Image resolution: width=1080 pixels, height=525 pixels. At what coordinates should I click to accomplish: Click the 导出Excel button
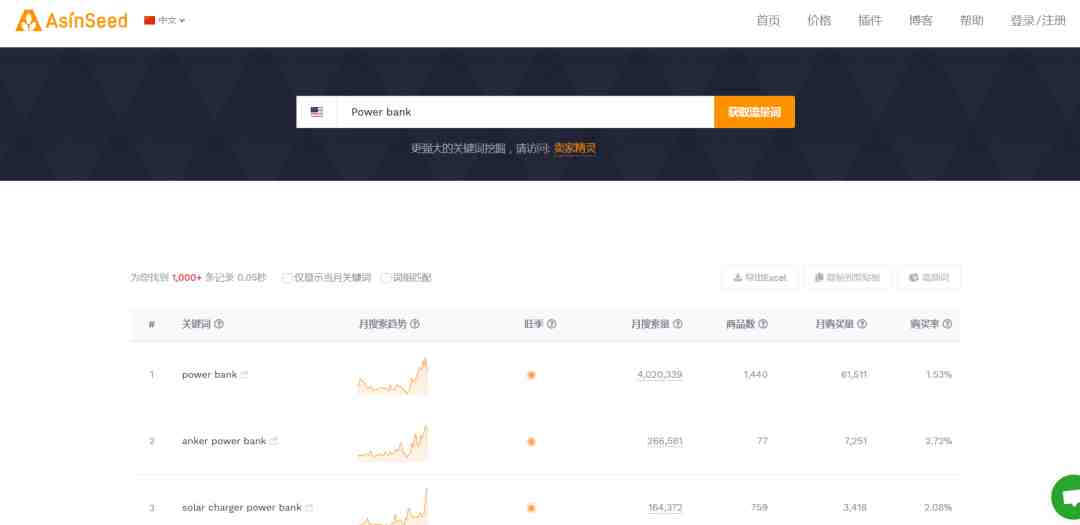point(760,278)
